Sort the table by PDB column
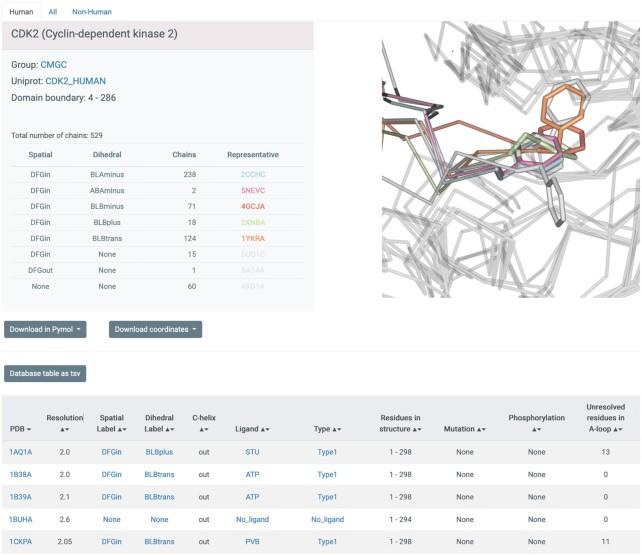The image size is (642, 555). (20, 428)
